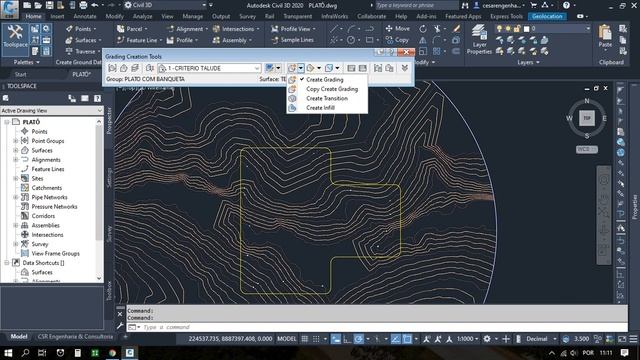The image size is (640, 360).
Task: Close the command line panel with X
Action: point(120,314)
